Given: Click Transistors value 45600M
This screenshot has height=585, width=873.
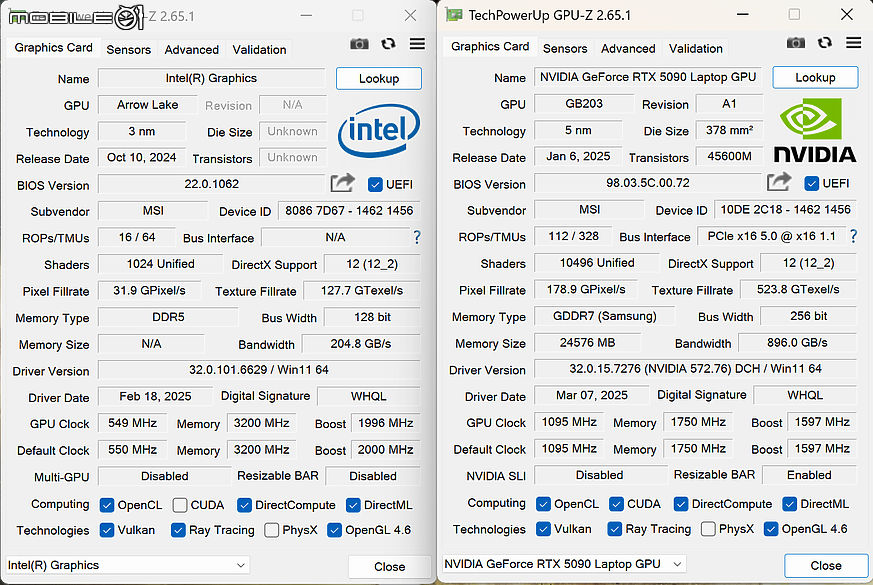Looking at the screenshot, I should 729,157.
